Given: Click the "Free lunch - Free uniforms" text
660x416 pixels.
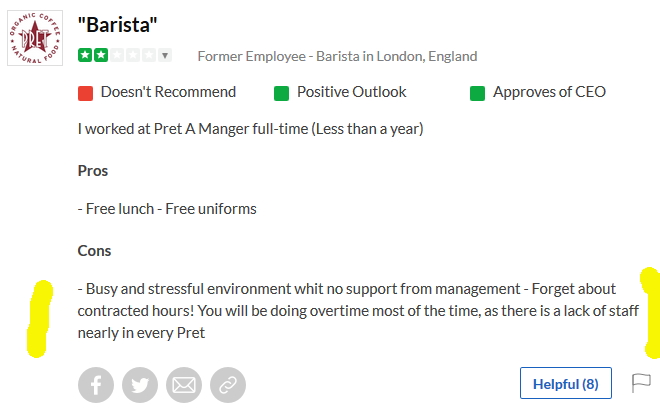Looking at the screenshot, I should (x=167, y=209).
